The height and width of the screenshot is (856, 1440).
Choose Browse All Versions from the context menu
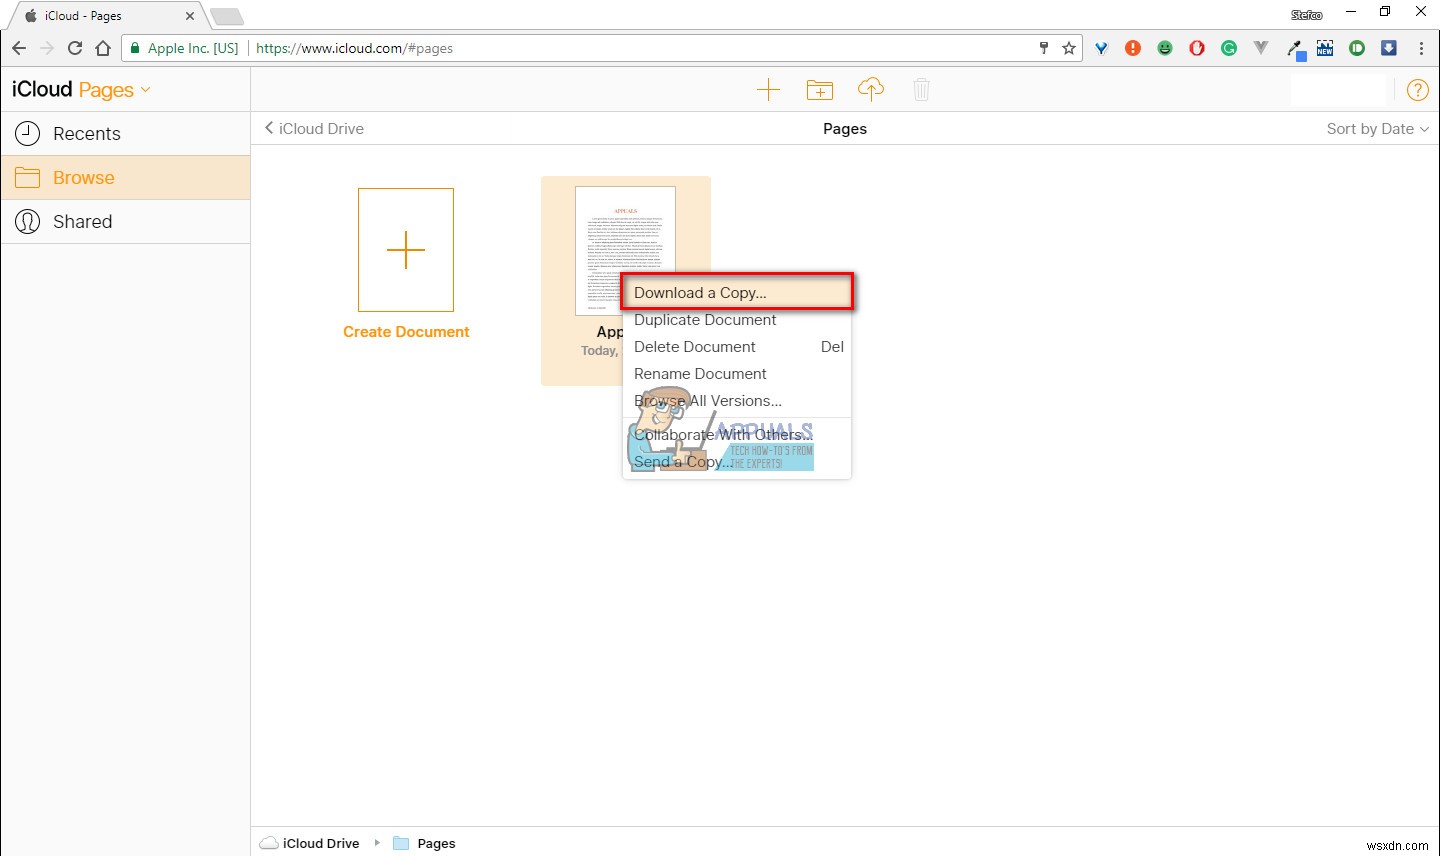coord(737,401)
